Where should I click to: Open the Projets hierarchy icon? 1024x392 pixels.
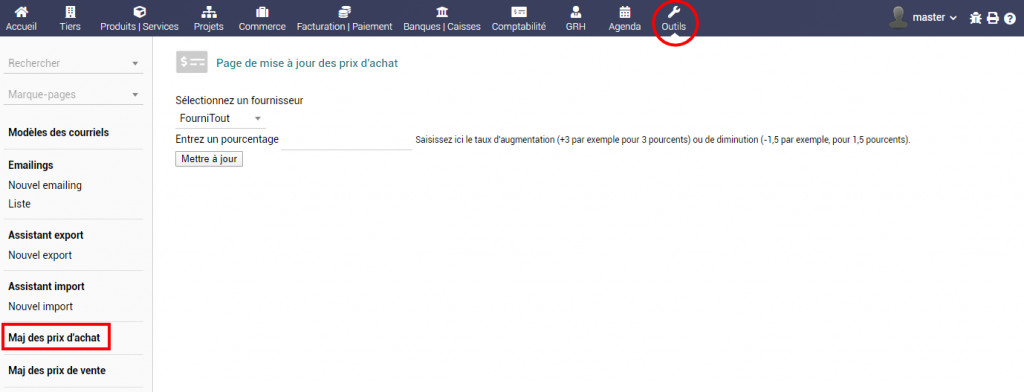(x=208, y=12)
